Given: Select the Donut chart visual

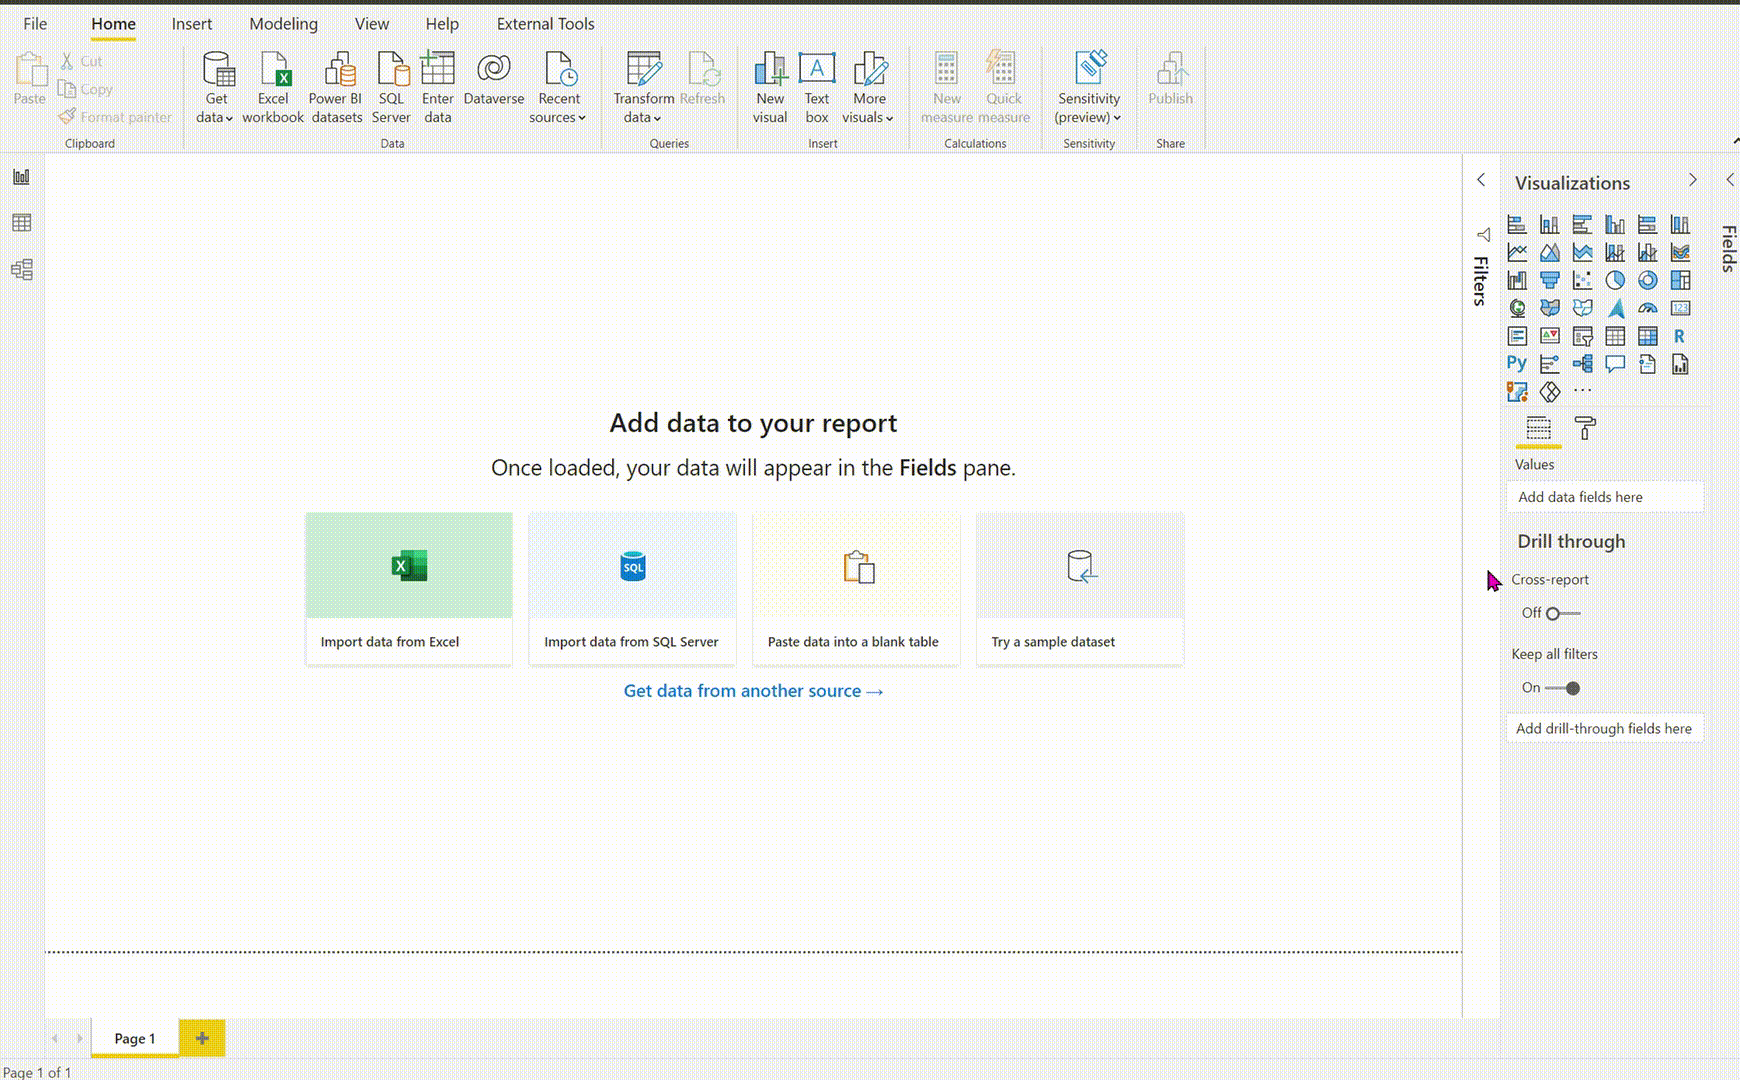Looking at the screenshot, I should (x=1647, y=280).
